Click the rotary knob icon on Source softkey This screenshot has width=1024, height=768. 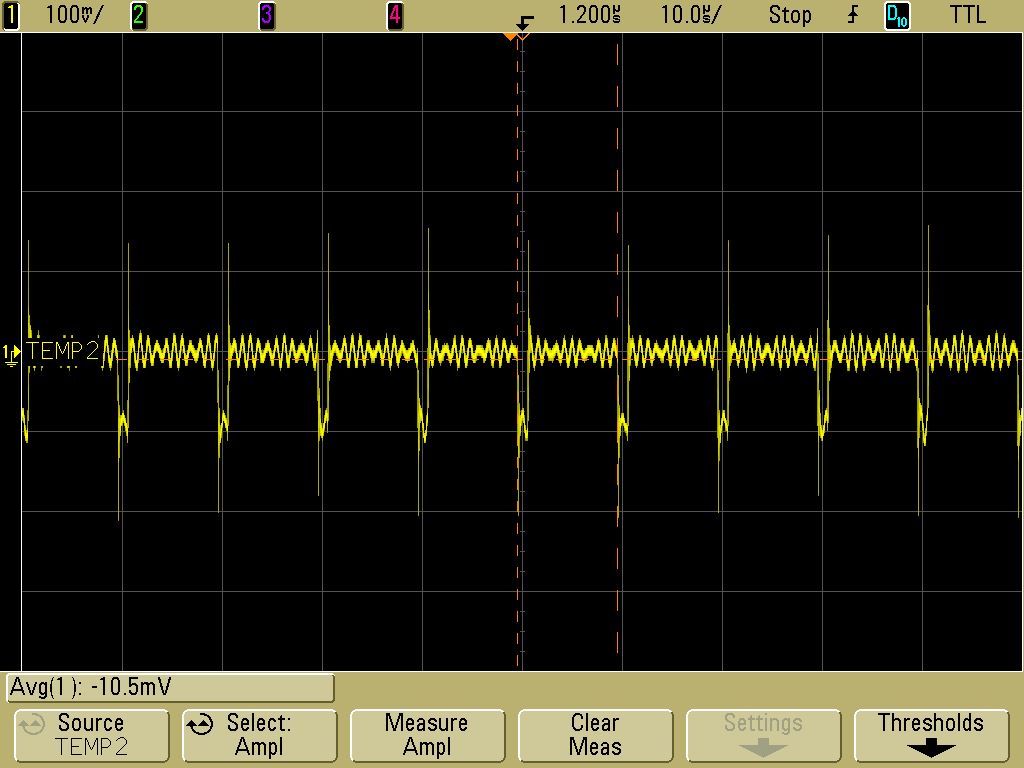(31, 725)
